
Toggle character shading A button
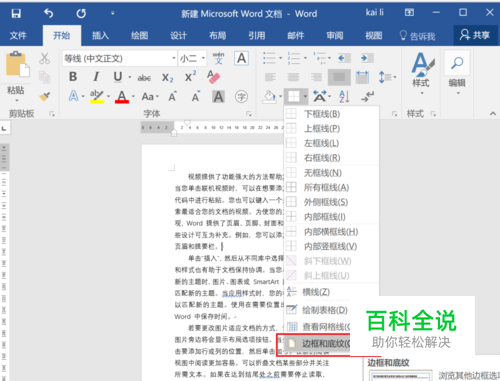coord(218,97)
